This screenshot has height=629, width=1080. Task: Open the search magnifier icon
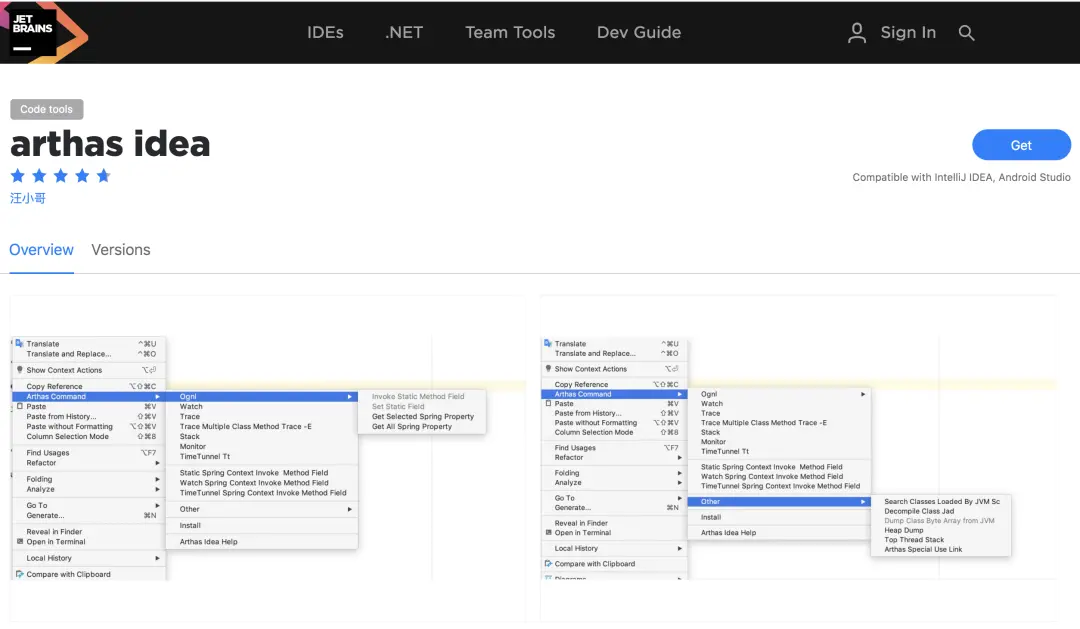[966, 32]
